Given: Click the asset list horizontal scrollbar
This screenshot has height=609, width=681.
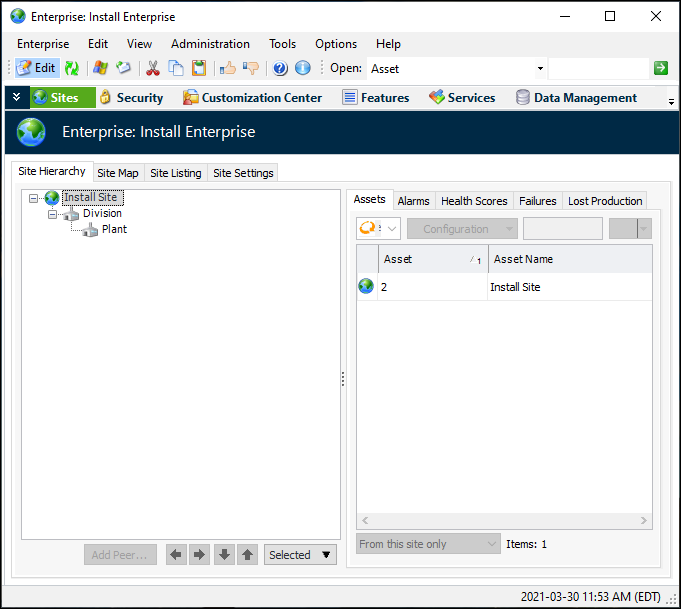Looking at the screenshot, I should 504,521.
